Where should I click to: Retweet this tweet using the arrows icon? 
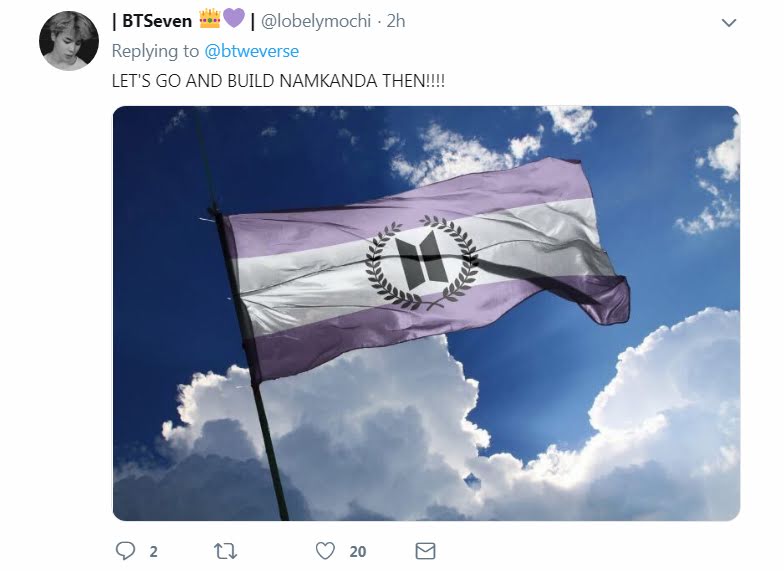point(226,551)
